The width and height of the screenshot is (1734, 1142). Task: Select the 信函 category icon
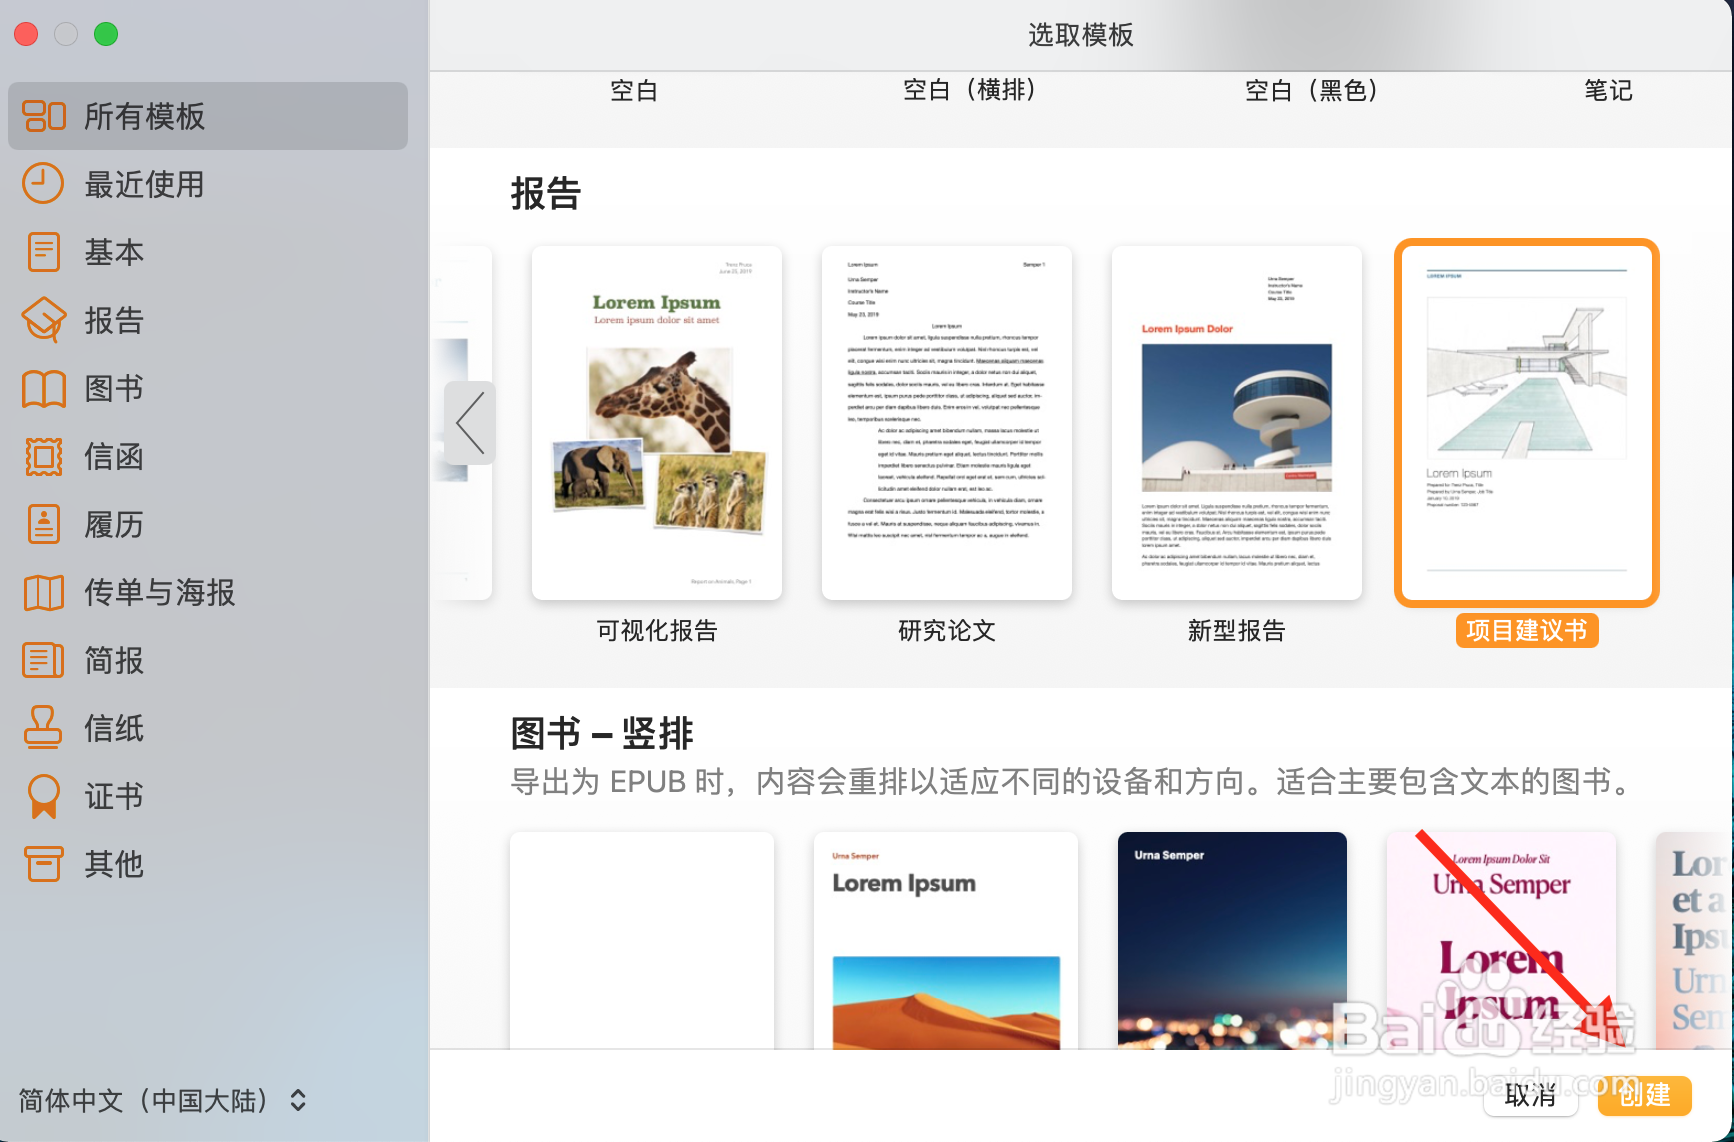point(113,456)
